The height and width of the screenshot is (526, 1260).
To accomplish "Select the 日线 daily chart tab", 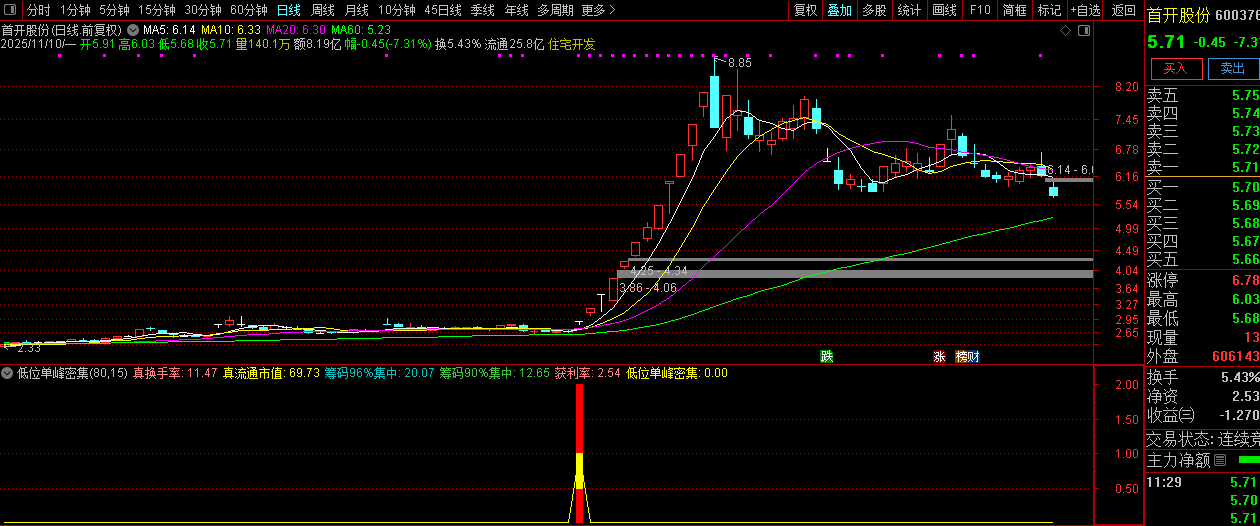I will tap(288, 10).
